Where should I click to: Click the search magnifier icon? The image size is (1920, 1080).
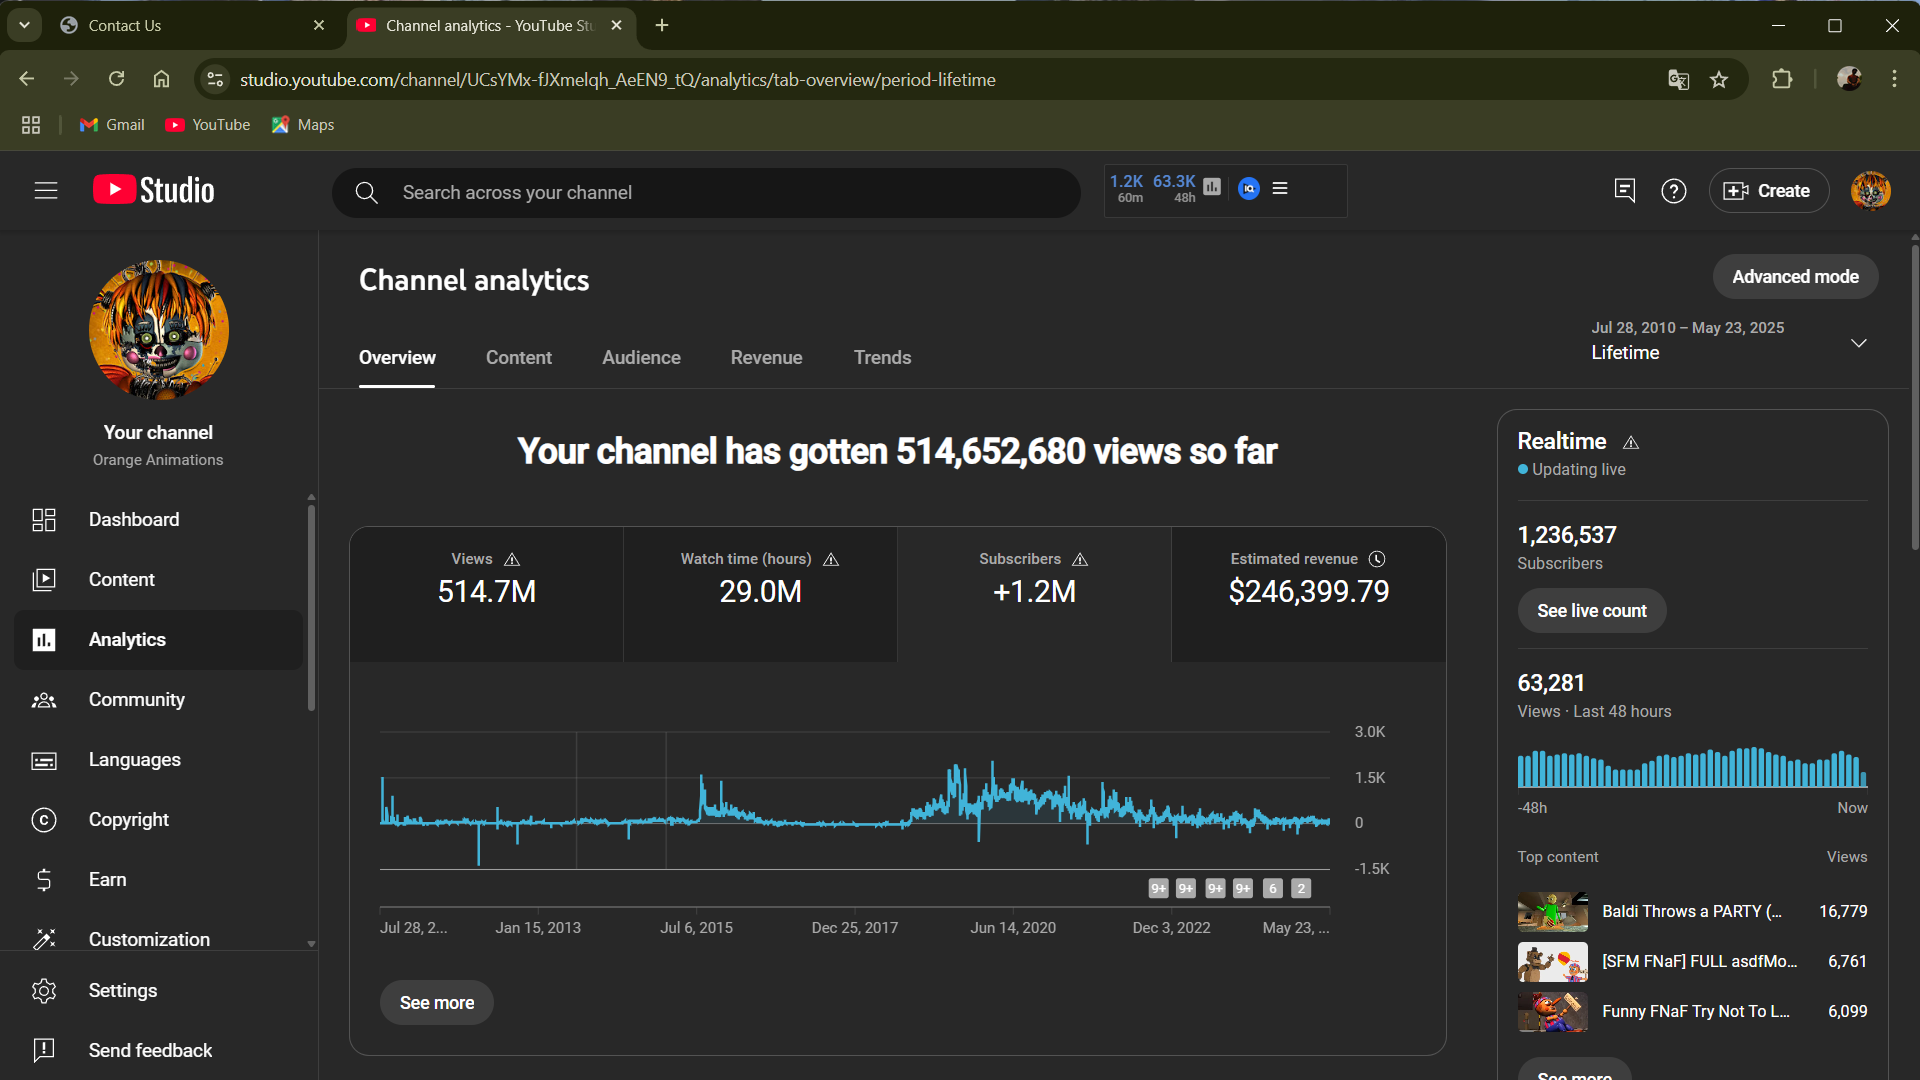pos(367,193)
